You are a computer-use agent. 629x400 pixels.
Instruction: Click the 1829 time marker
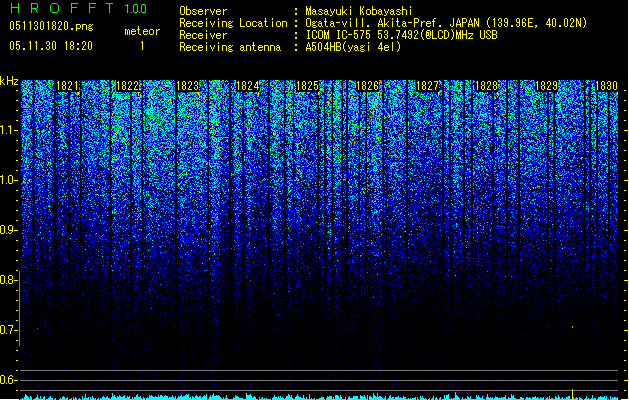[x=546, y=86]
